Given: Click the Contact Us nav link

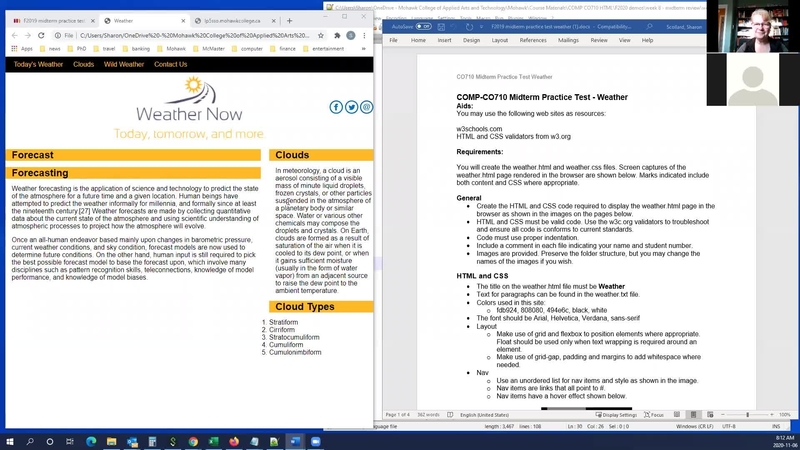Looking at the screenshot, I should [170, 64].
